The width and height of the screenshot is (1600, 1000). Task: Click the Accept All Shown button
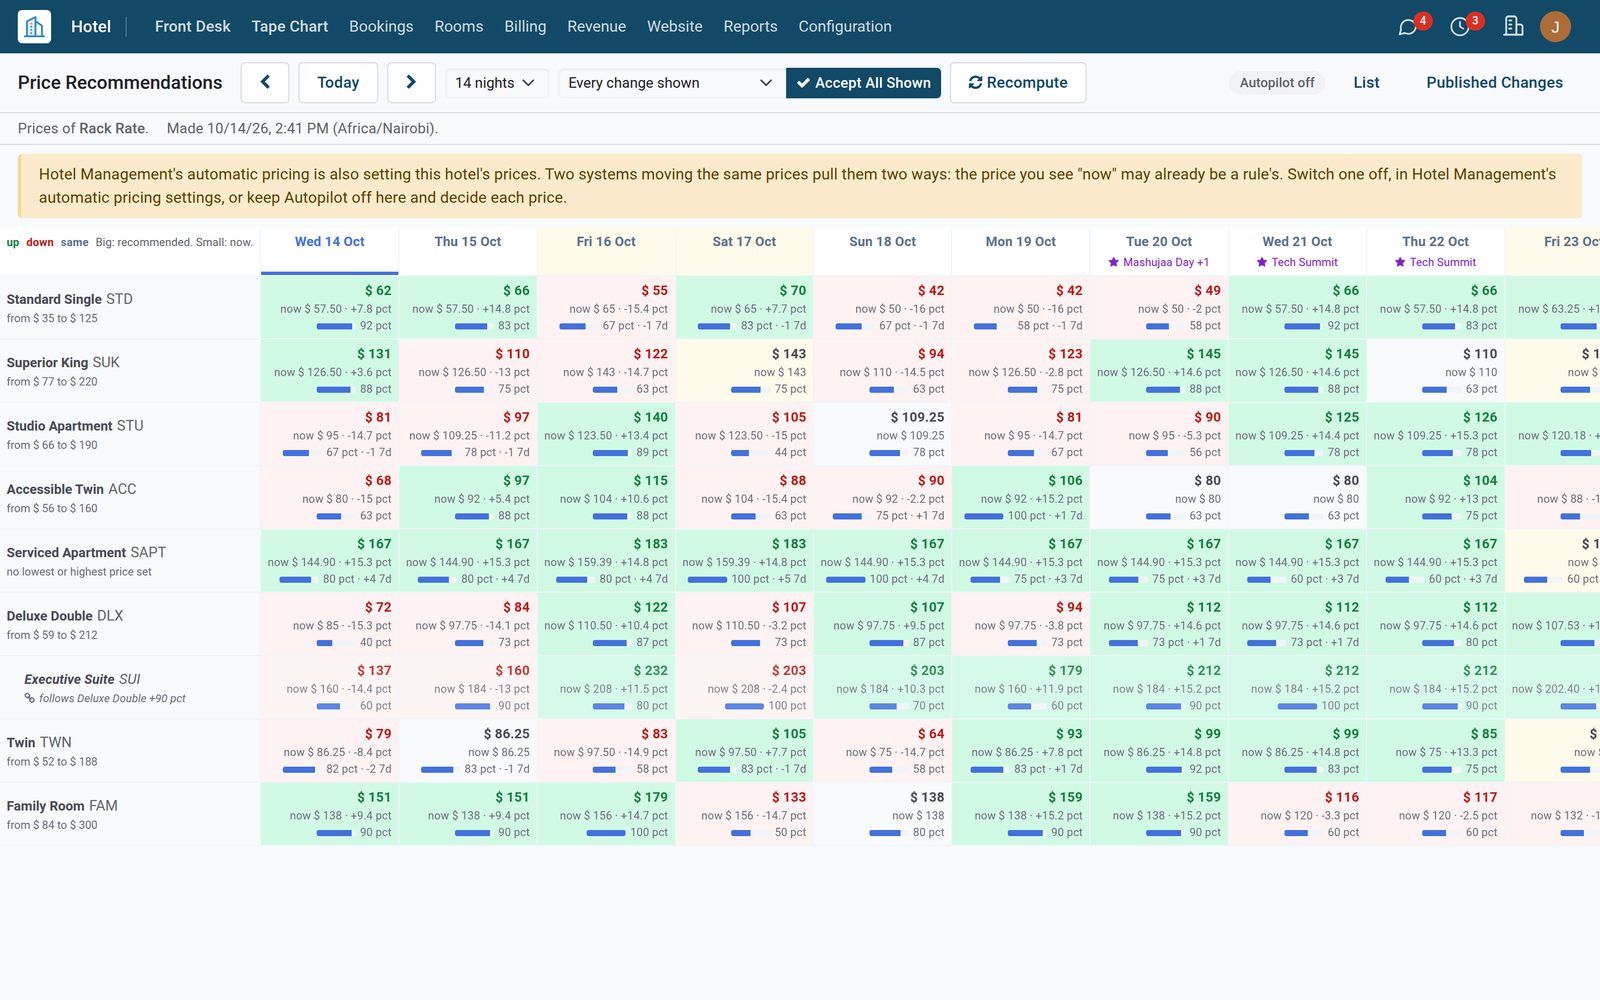pyautogui.click(x=864, y=82)
